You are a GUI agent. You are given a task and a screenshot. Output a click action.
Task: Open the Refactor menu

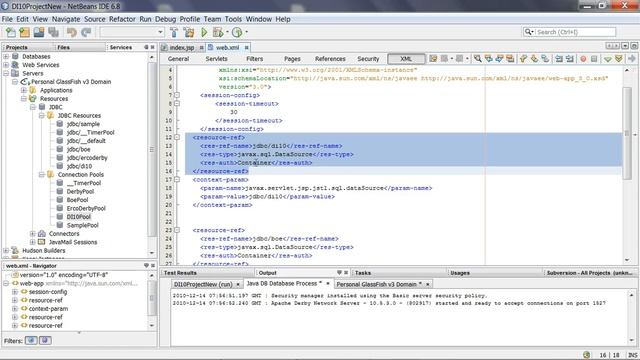[122, 19]
